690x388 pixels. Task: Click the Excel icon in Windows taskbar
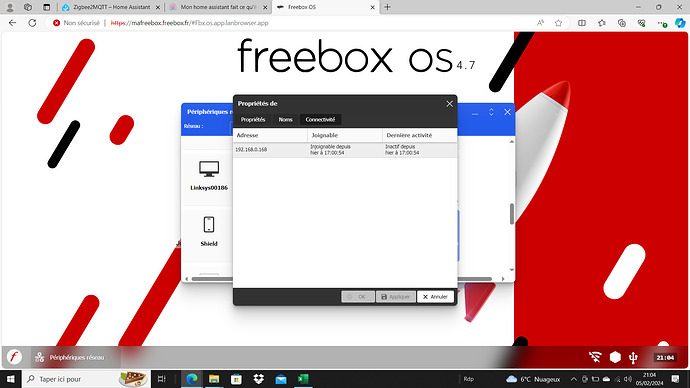(303, 379)
